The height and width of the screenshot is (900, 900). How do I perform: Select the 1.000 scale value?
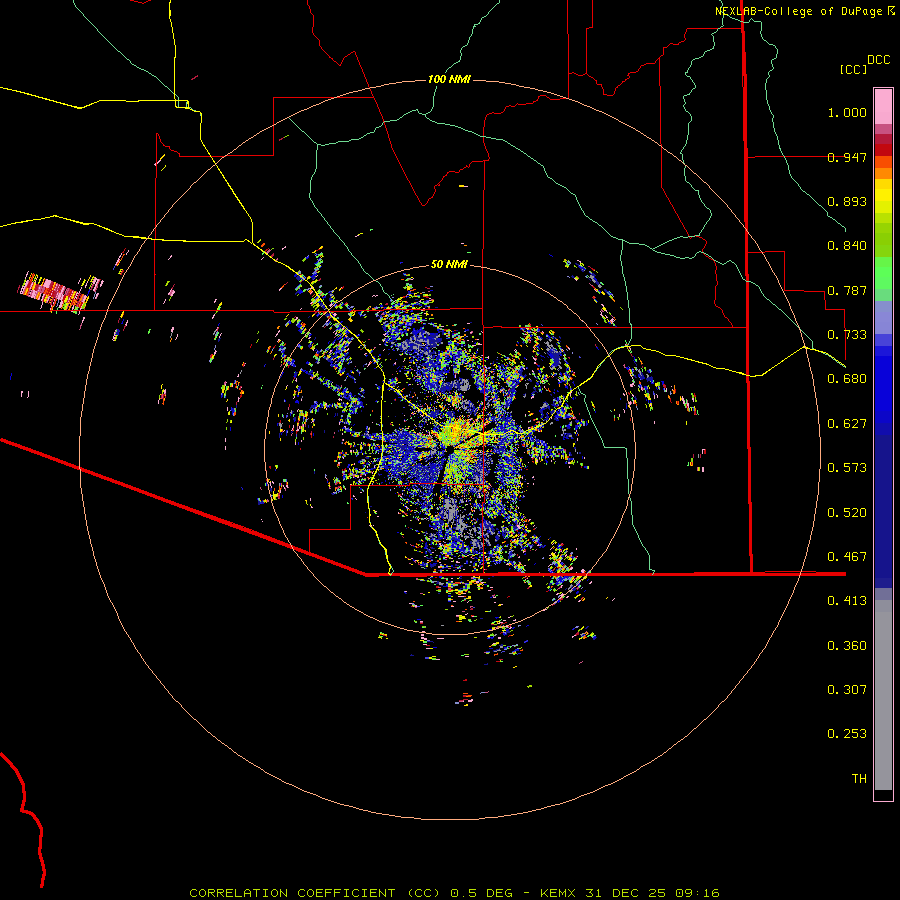pos(847,112)
